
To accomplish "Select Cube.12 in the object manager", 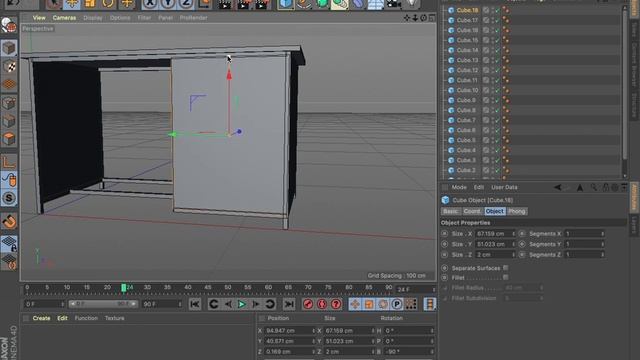I will [x=467, y=70].
